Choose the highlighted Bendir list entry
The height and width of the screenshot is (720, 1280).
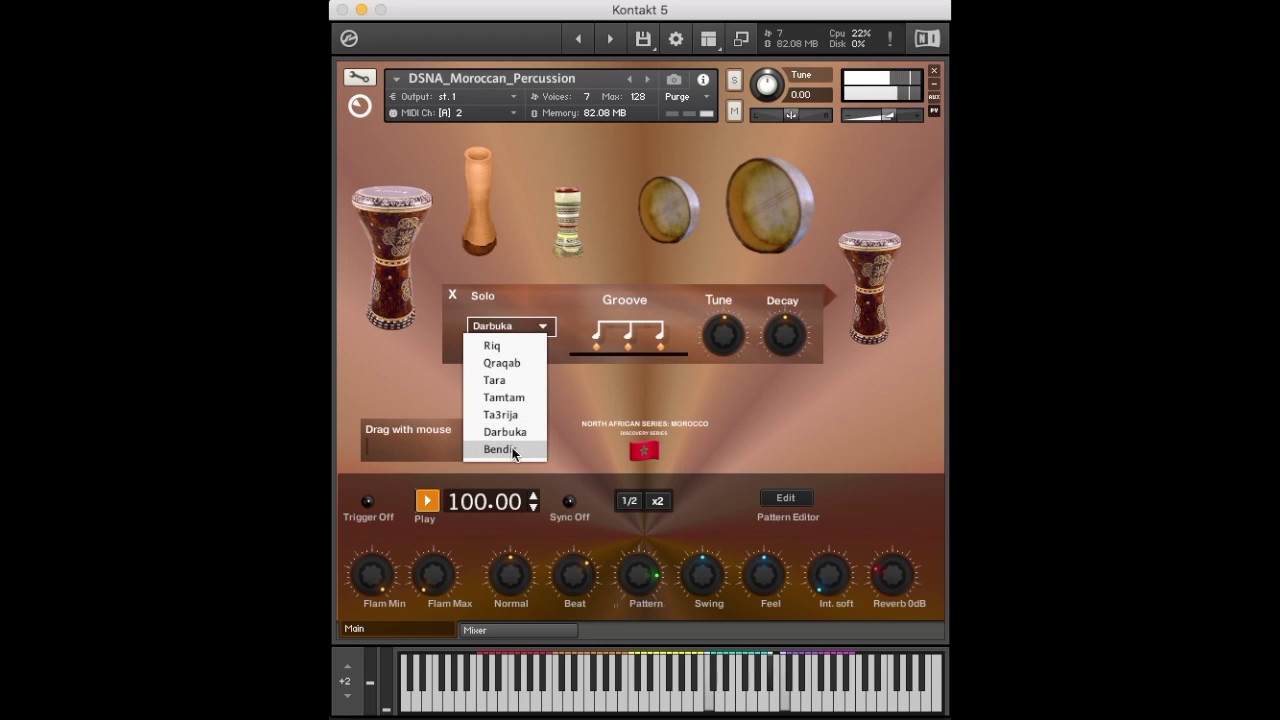(x=505, y=450)
